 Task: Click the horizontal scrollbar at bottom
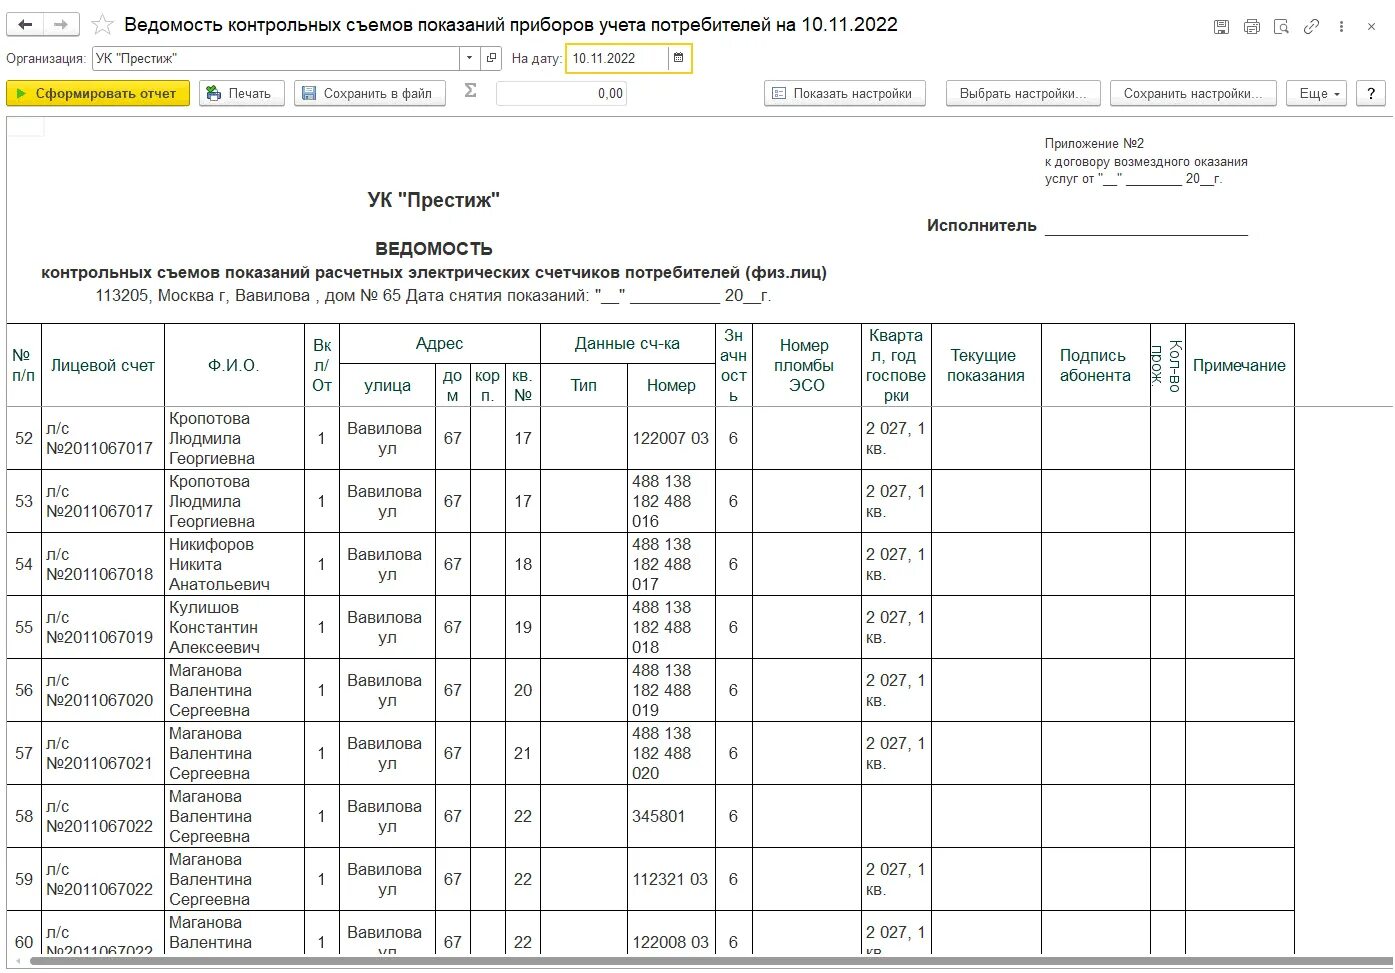[710, 961]
